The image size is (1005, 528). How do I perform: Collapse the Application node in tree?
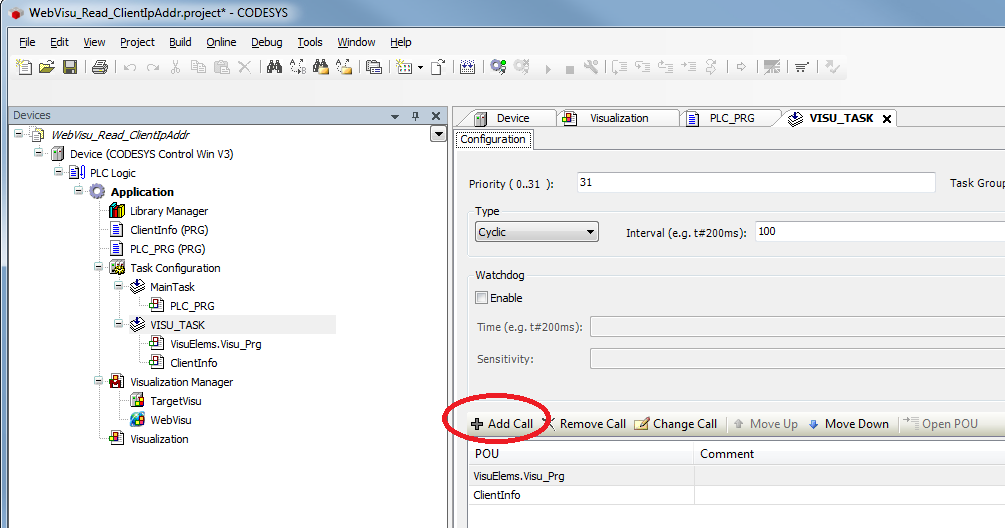[x=79, y=192]
